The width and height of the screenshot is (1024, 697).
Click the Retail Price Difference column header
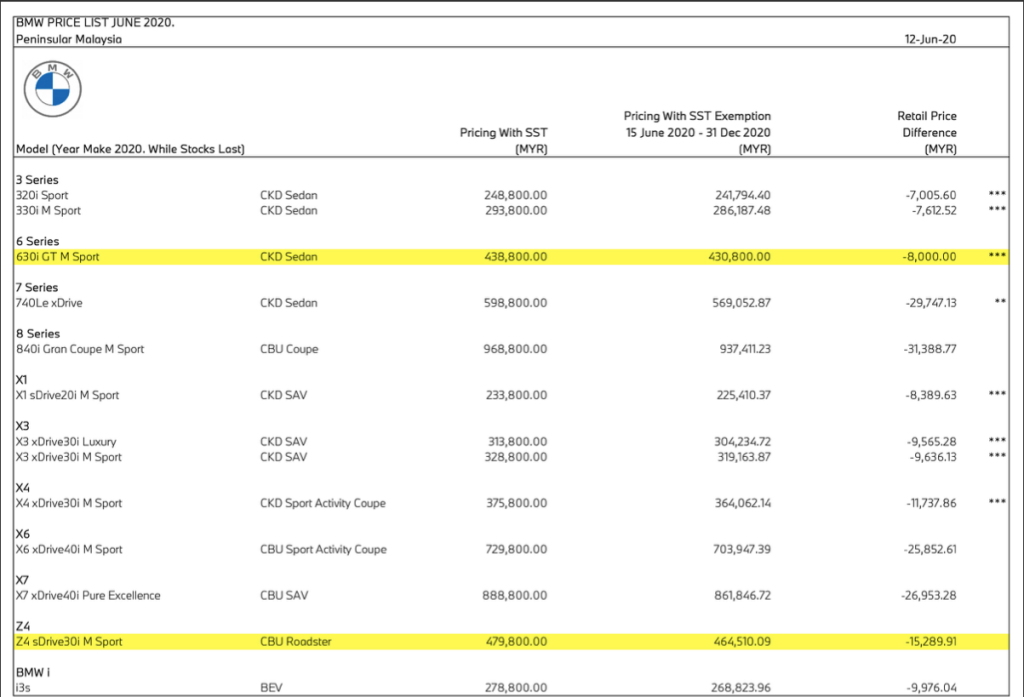pos(926,132)
